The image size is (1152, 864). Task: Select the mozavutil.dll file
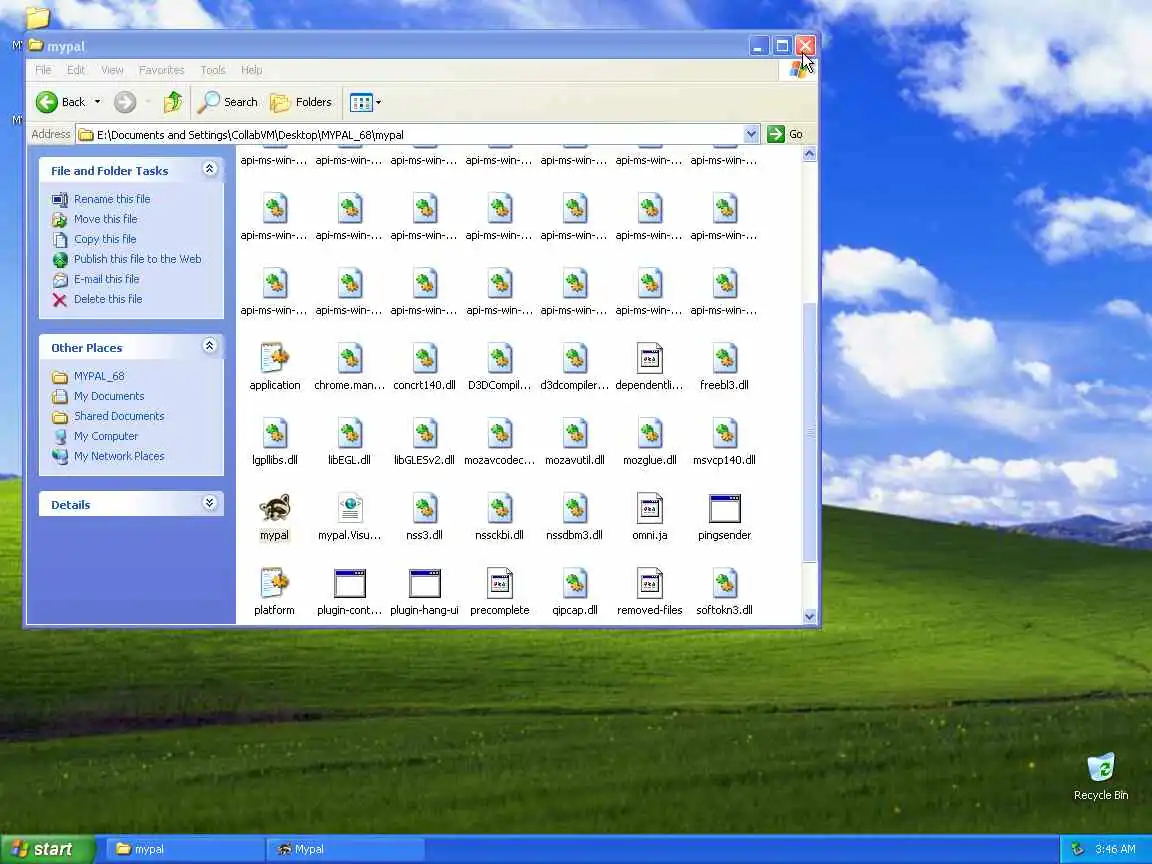pyautogui.click(x=575, y=433)
